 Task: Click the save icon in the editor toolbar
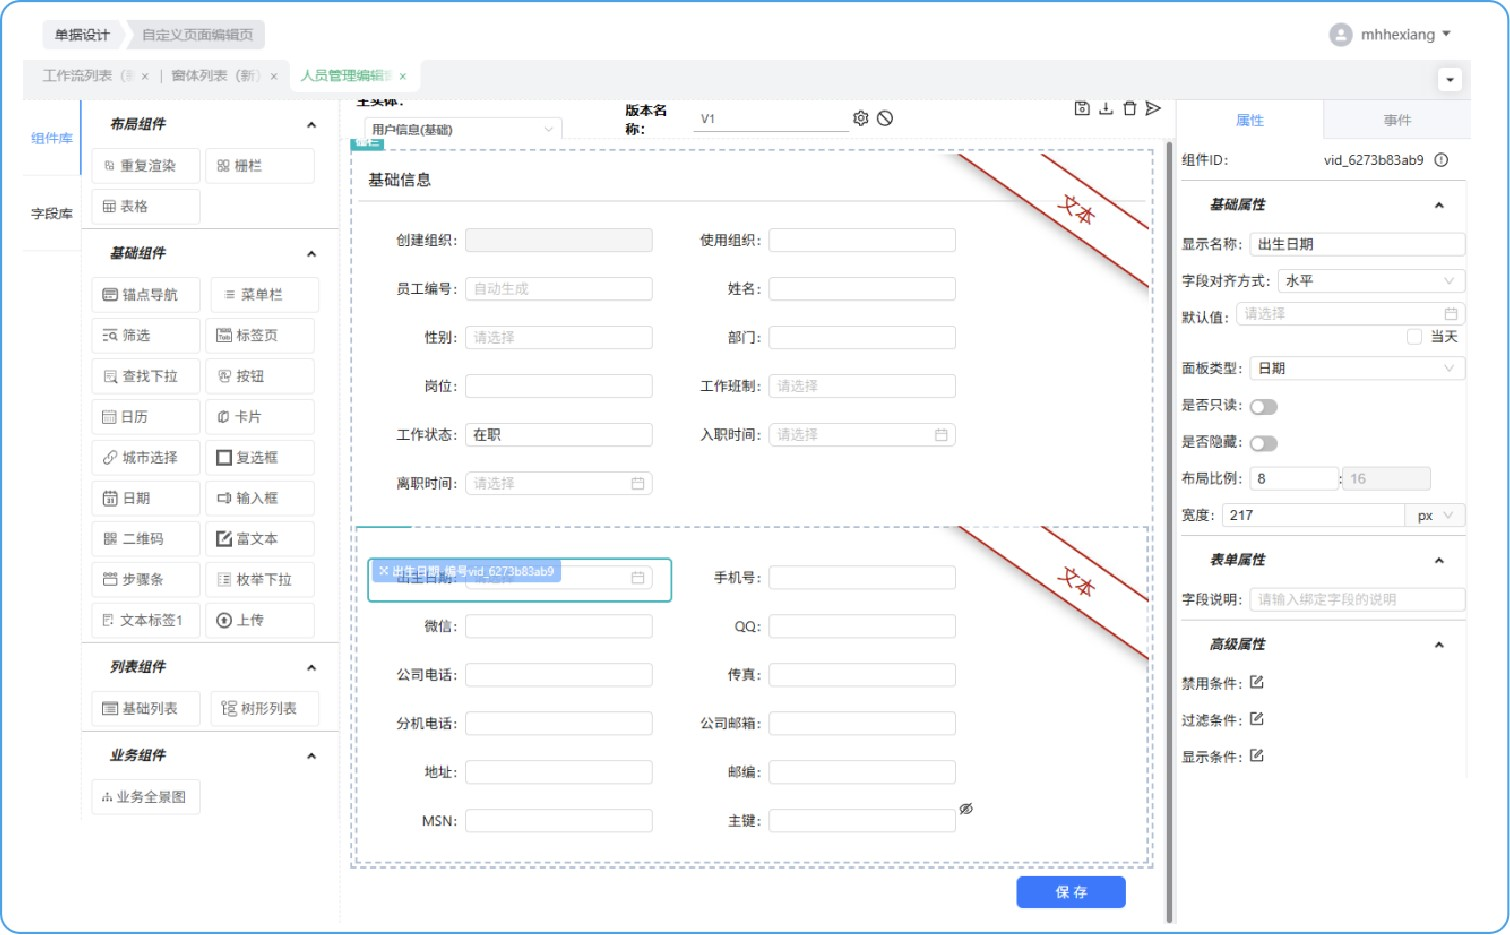click(x=1082, y=108)
